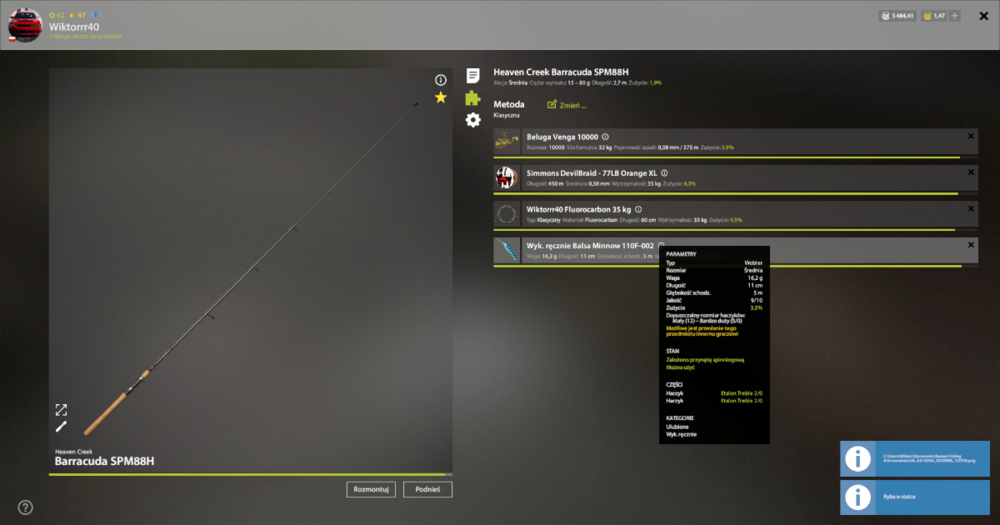Select the green puzzle piece setup icon
This screenshot has width=1000, height=525.
tap(473, 98)
